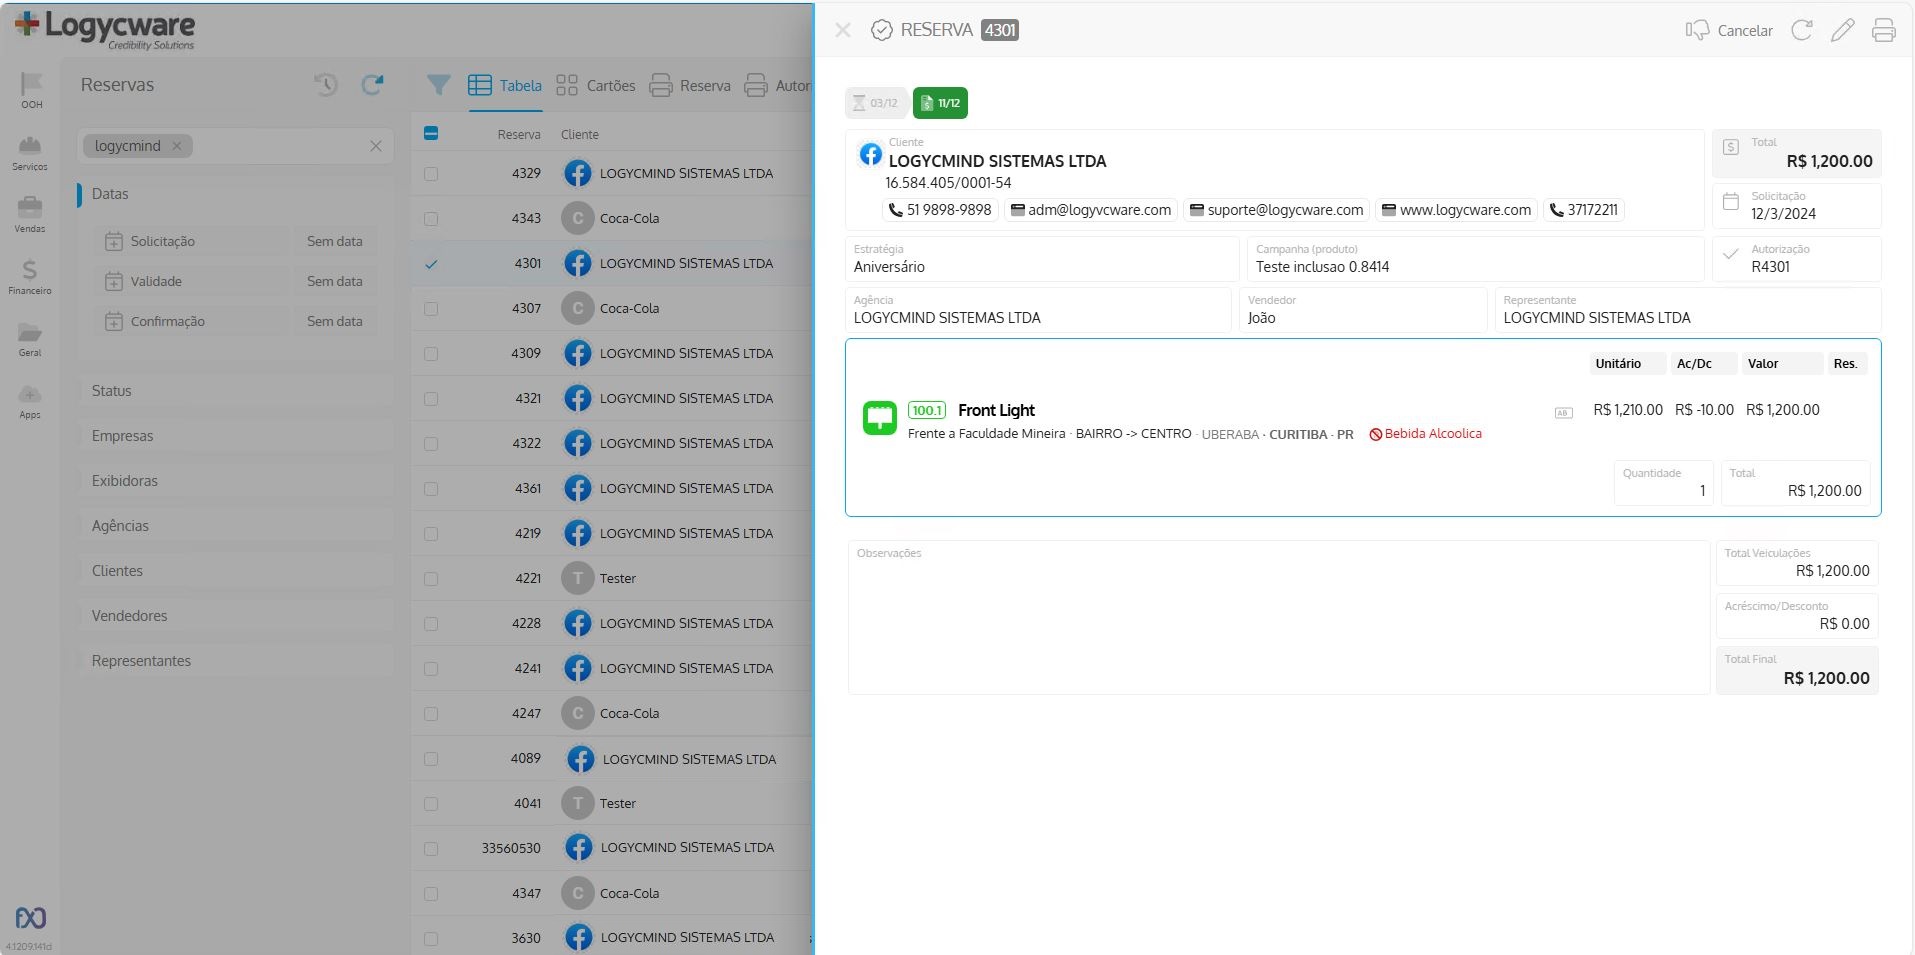This screenshot has height=955, width=1915.
Task: Click the Quantidade field in item card
Action: 1663,483
